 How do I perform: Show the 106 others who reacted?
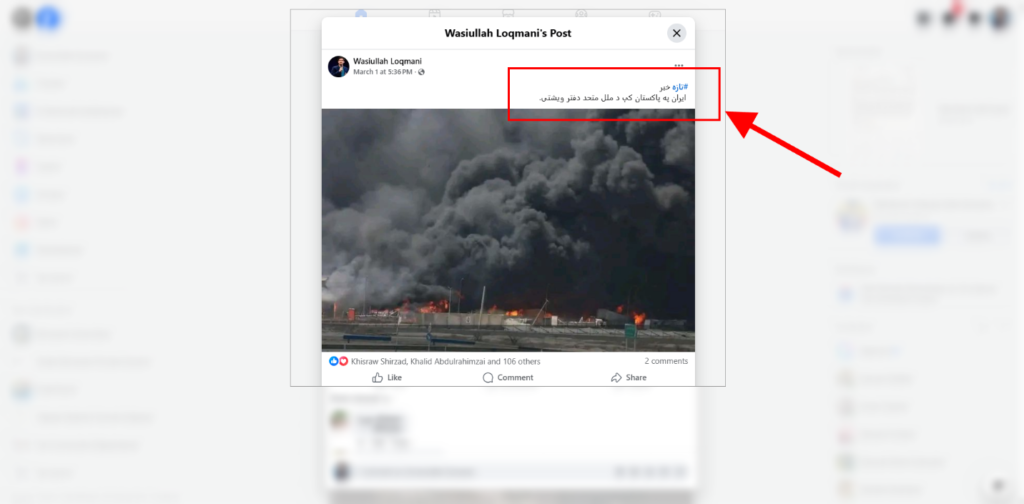click(521, 361)
